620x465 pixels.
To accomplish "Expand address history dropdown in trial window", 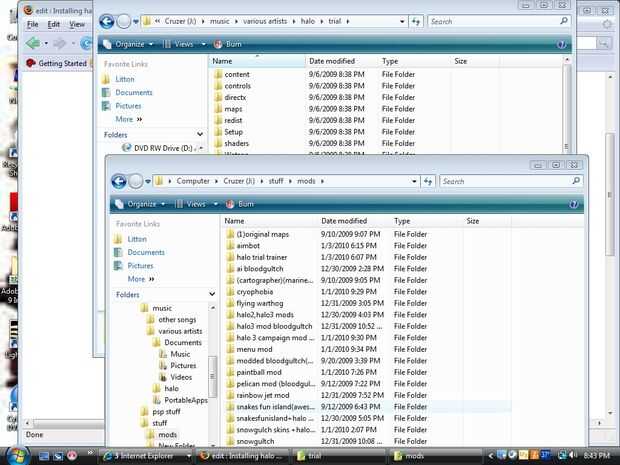I will click(x=402, y=21).
